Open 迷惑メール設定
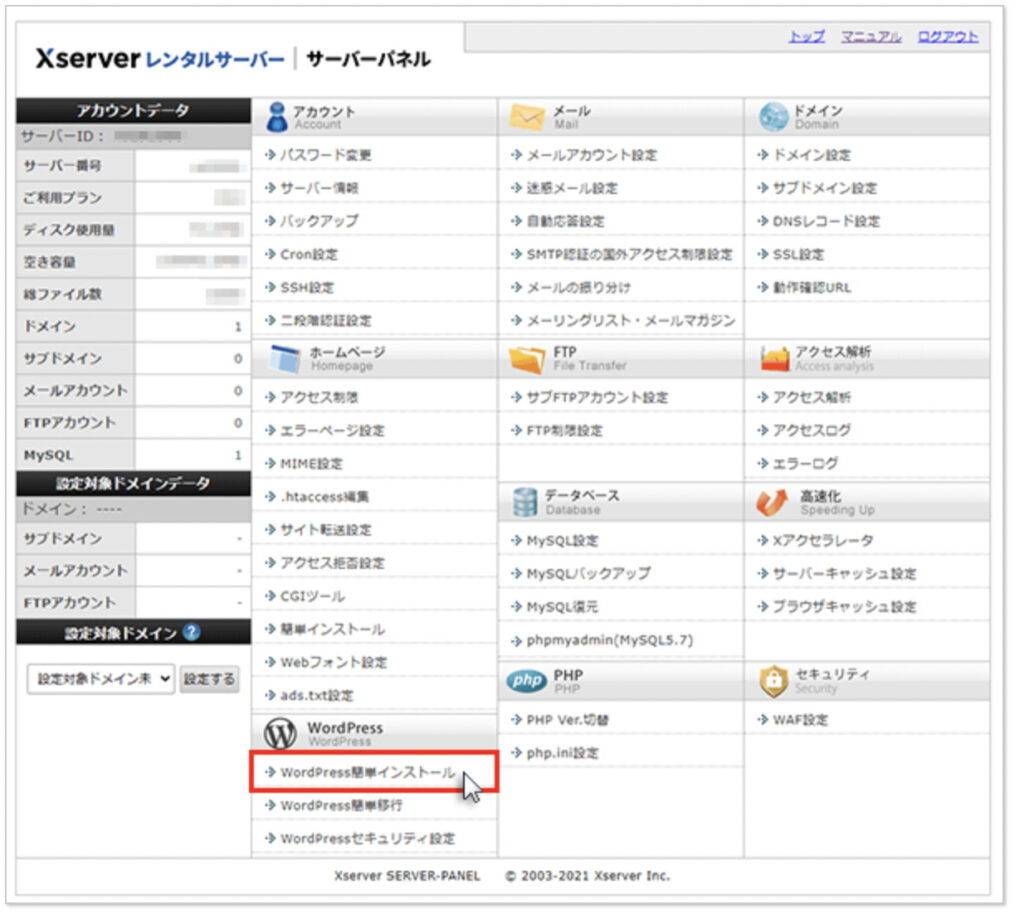This screenshot has width=1024, height=919. point(572,188)
